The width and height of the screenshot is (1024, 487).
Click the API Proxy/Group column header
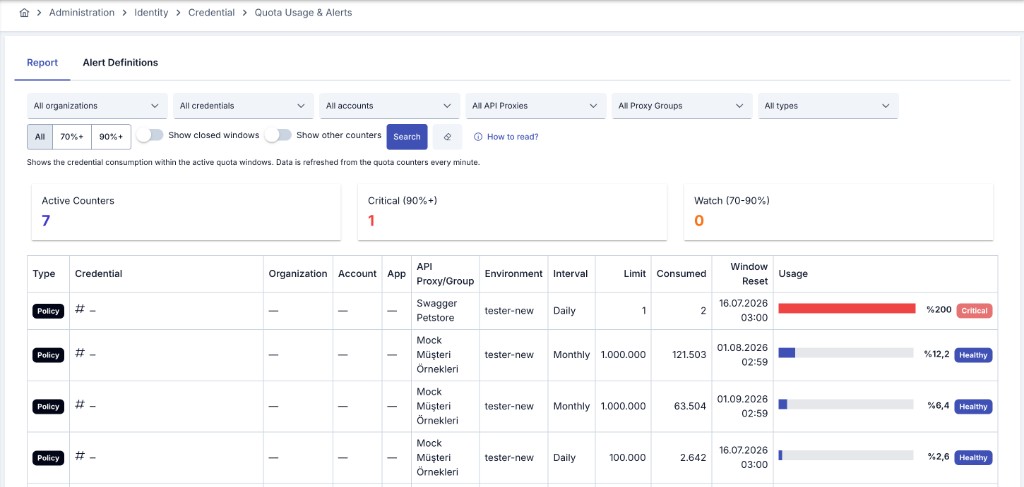[445, 274]
